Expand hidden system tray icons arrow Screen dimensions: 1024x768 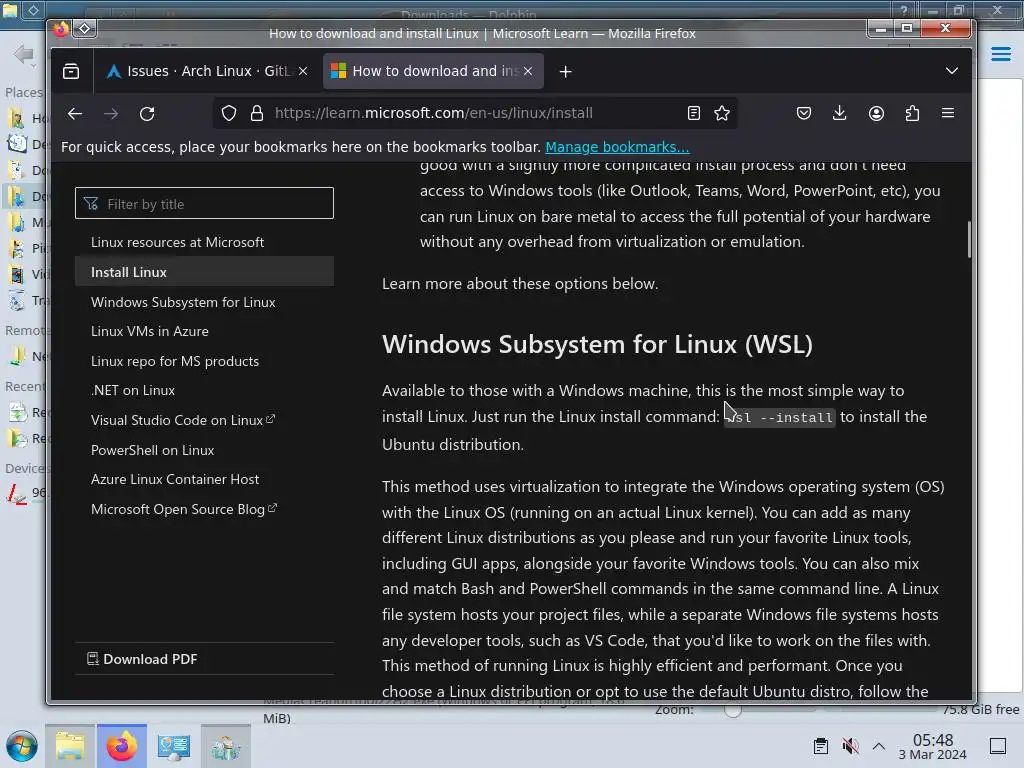[x=879, y=746]
